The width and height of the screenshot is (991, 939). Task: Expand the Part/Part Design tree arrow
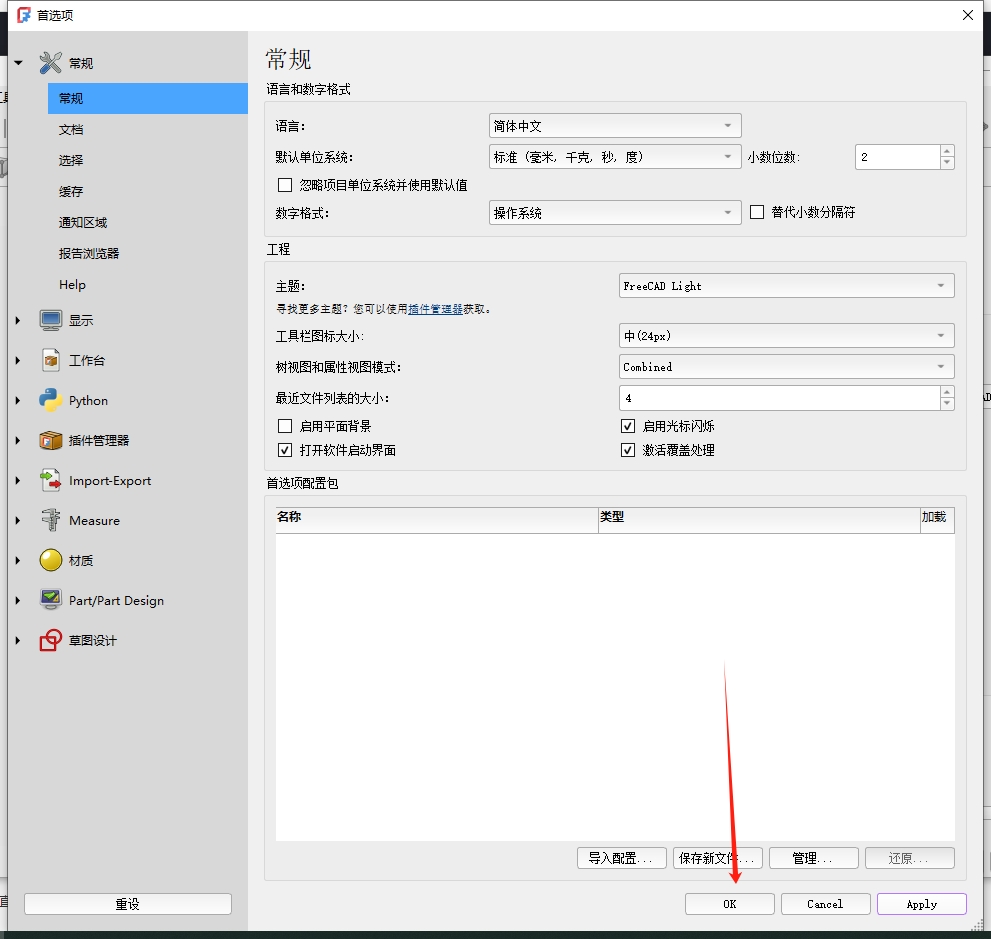click(18, 601)
